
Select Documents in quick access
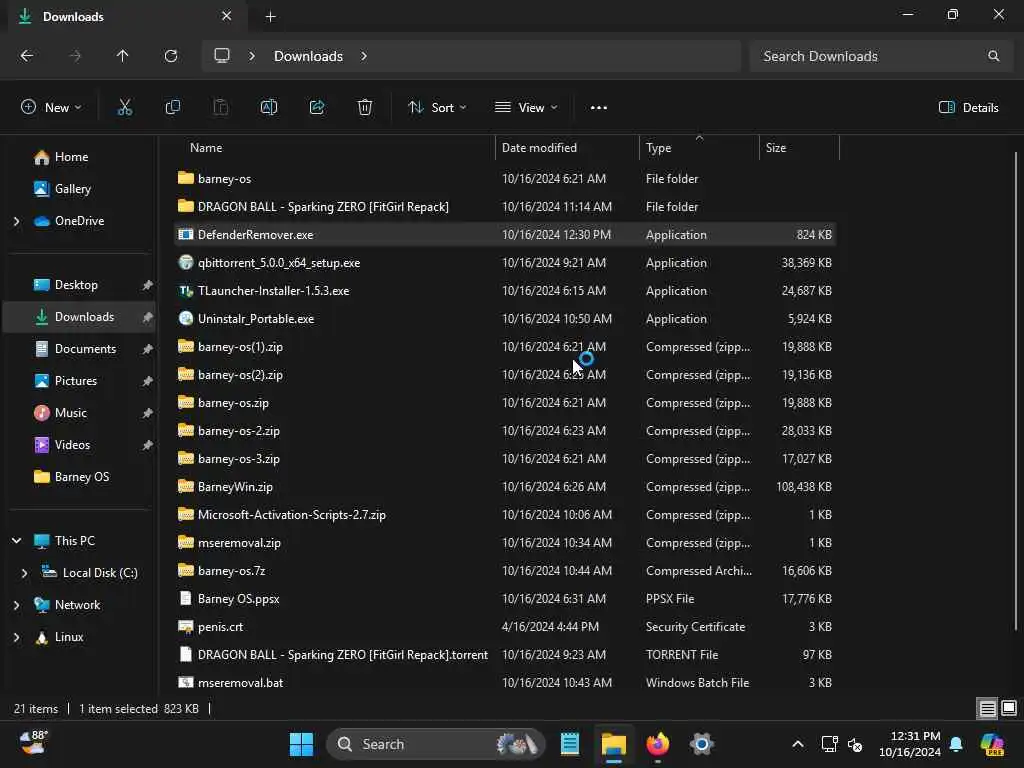coord(85,349)
